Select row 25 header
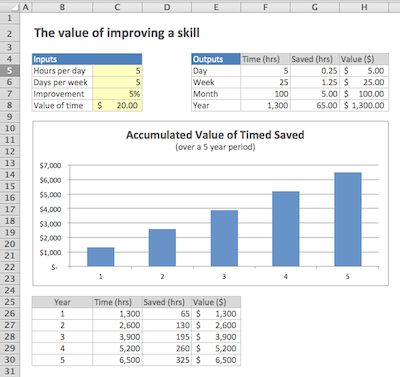Image resolution: width=400 pixels, height=377 pixels. click(10, 302)
